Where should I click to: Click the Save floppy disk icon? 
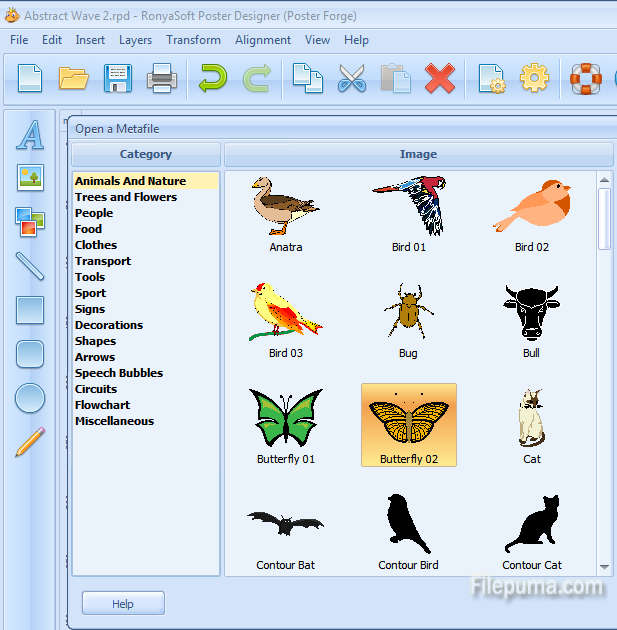118,78
